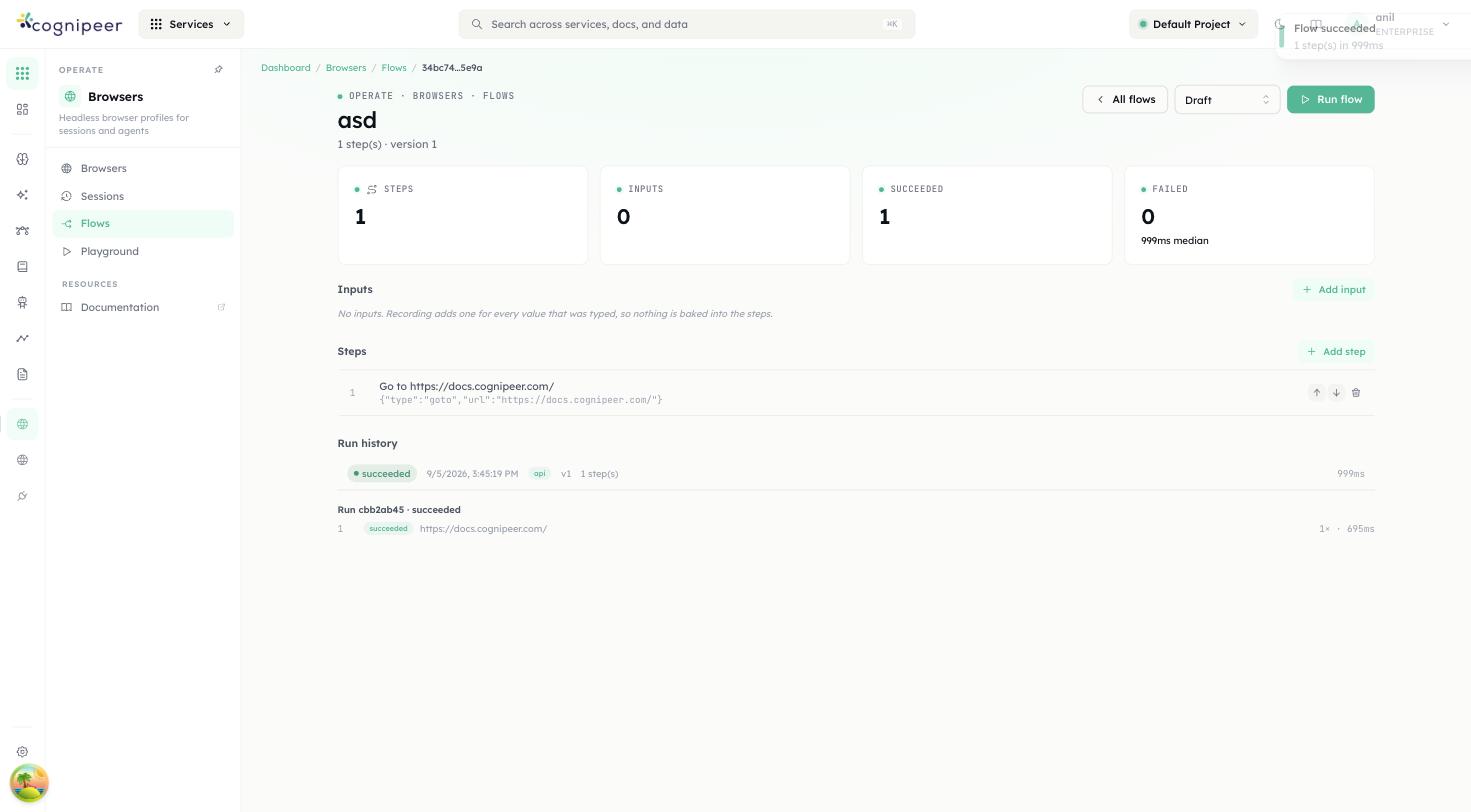
Task: Click the cognipeer logo
Action: 70,24
